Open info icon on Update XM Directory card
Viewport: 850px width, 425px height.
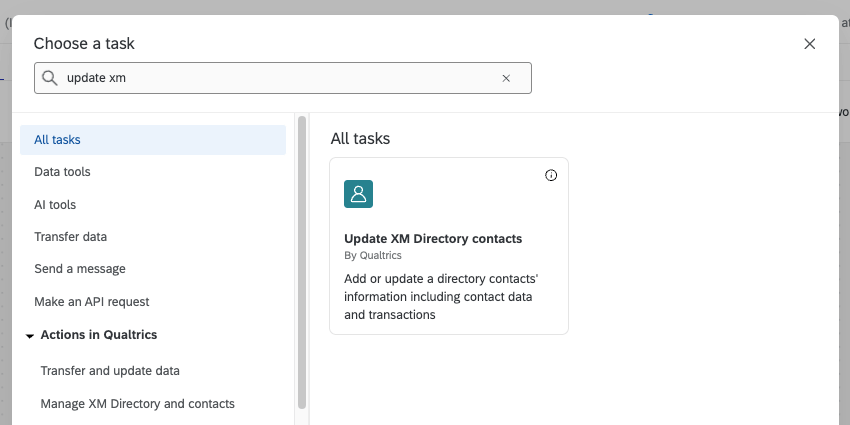[x=551, y=175]
